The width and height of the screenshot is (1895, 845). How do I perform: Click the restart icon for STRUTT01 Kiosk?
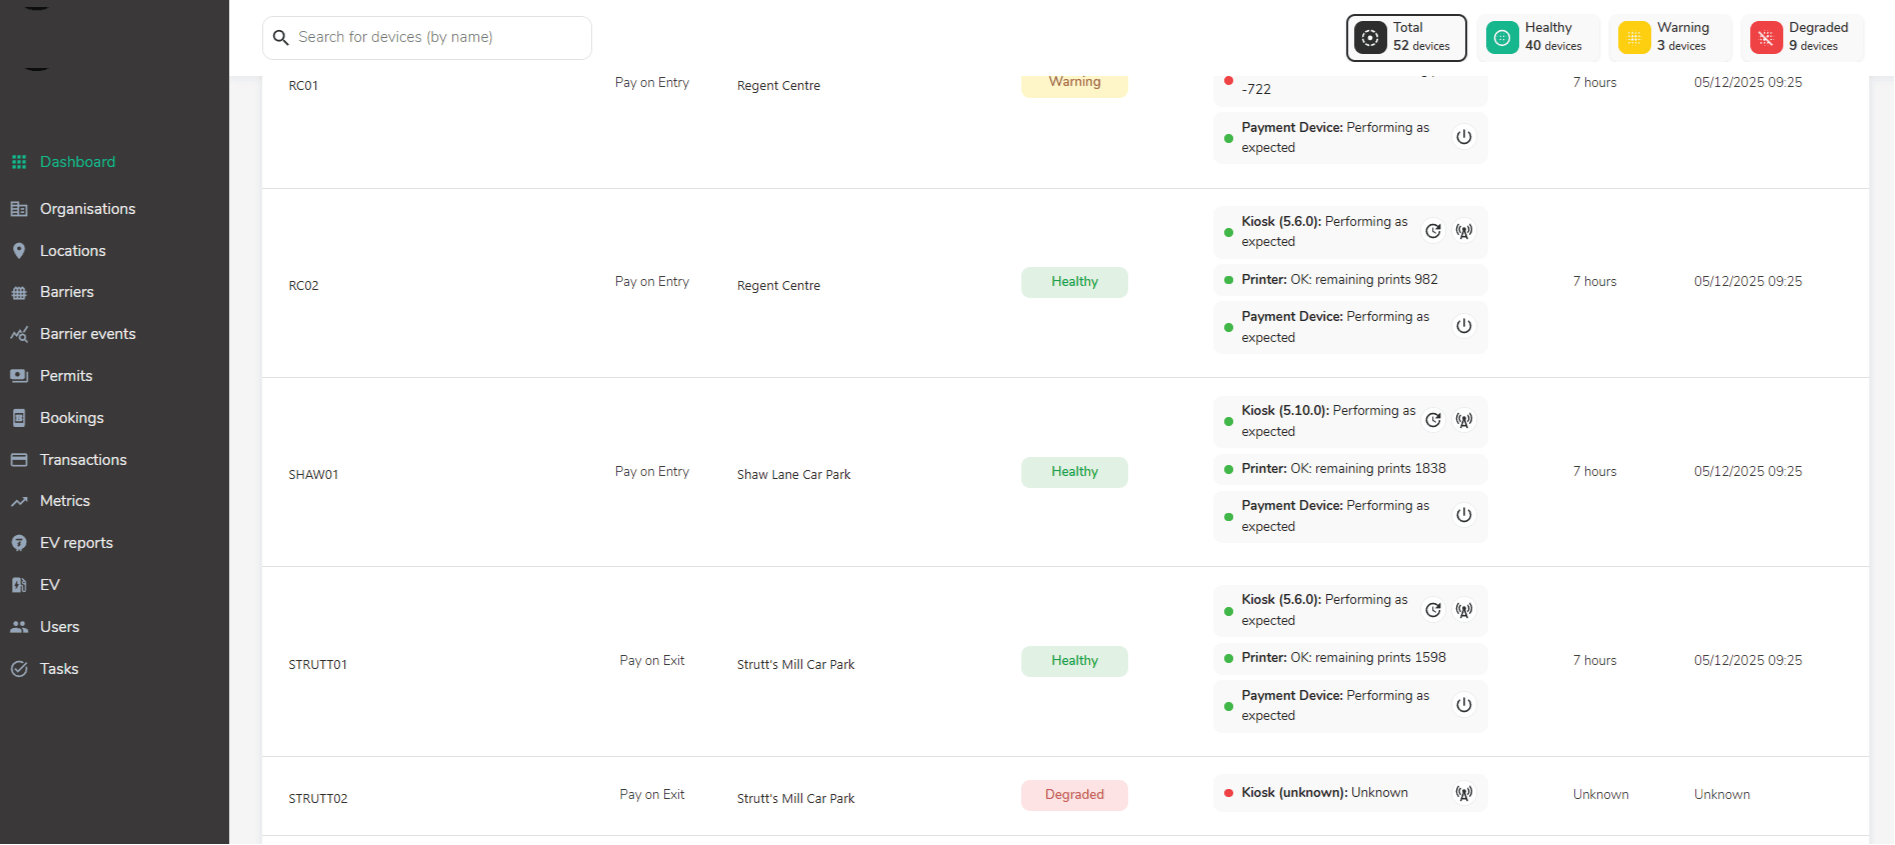(x=1433, y=610)
